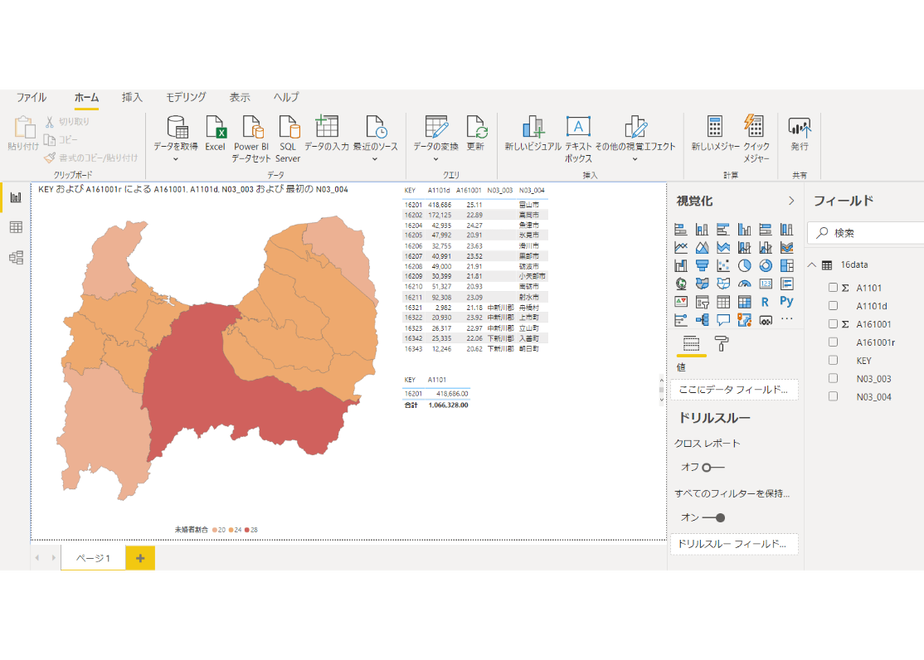The width and height of the screenshot is (924, 660).
Task: Open model view in left sidebar
Action: [16, 257]
